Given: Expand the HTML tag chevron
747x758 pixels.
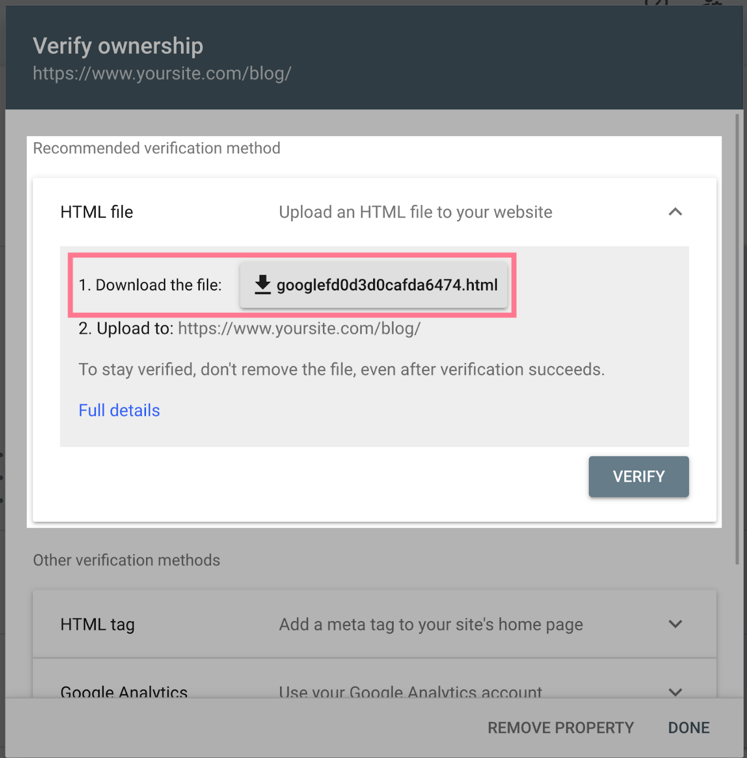Looking at the screenshot, I should (675, 624).
